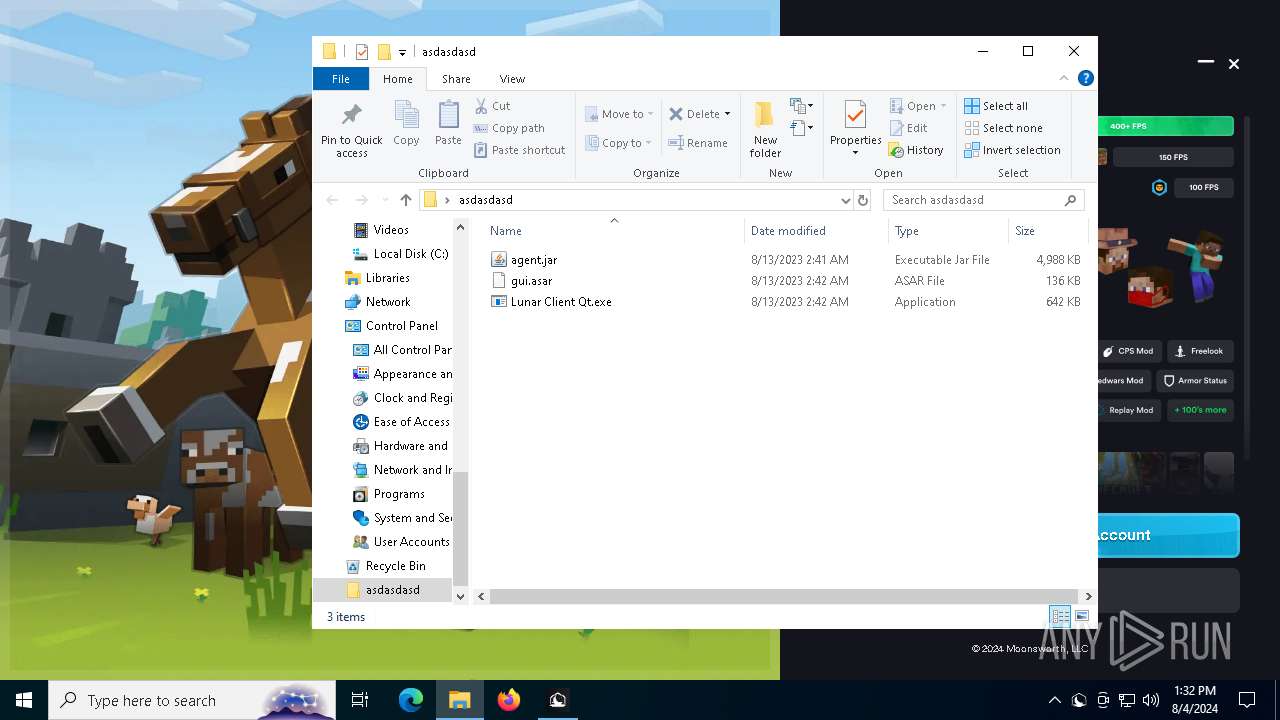This screenshot has width=1280, height=720.
Task: Select Libraries in navigation pane
Action: [x=387, y=278]
